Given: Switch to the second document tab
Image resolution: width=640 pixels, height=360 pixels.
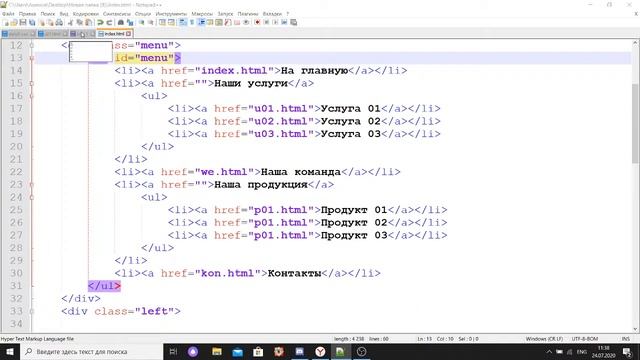Looking at the screenshot, I should (x=53, y=34).
